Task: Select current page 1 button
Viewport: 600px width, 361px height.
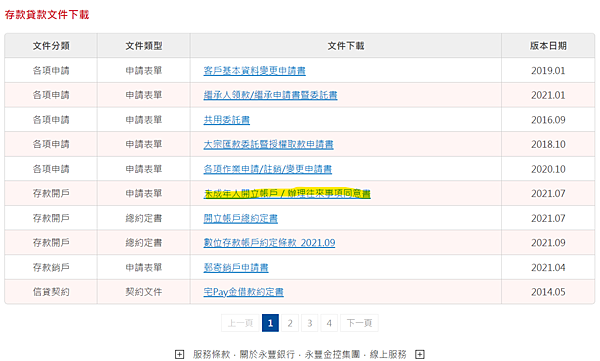Action: pos(270,323)
